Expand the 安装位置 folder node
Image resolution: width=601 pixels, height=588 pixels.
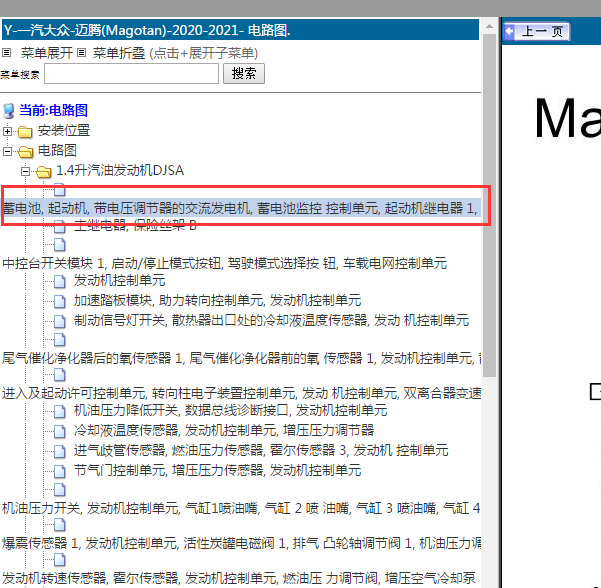(x=7, y=131)
